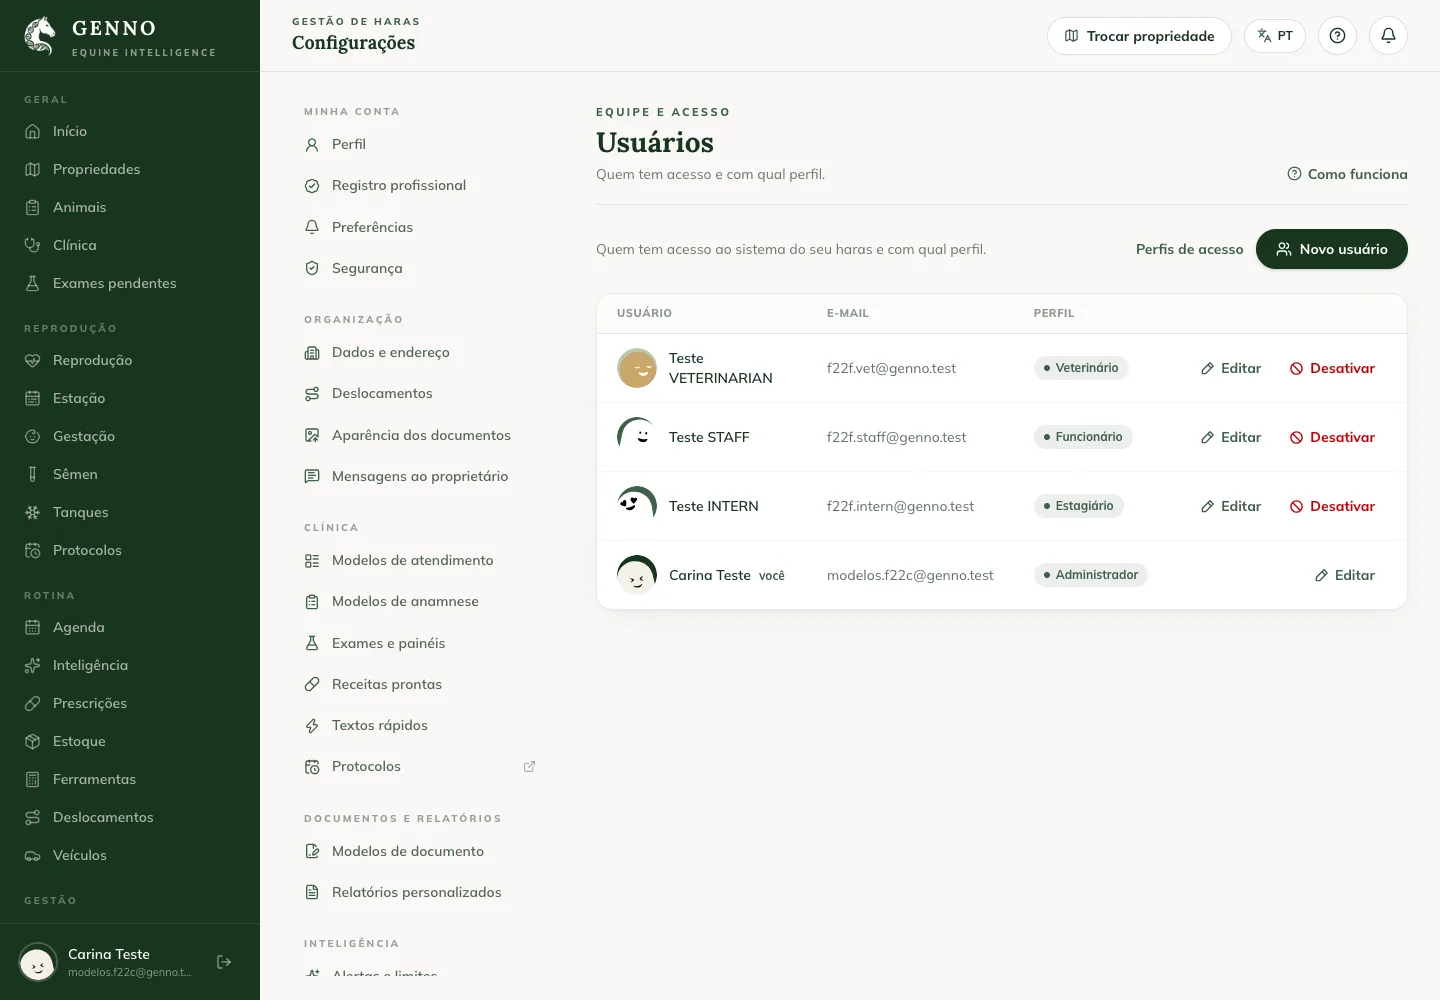1440x1000 pixels.
Task: Click the help question mark icon in header
Action: [x=1337, y=36]
